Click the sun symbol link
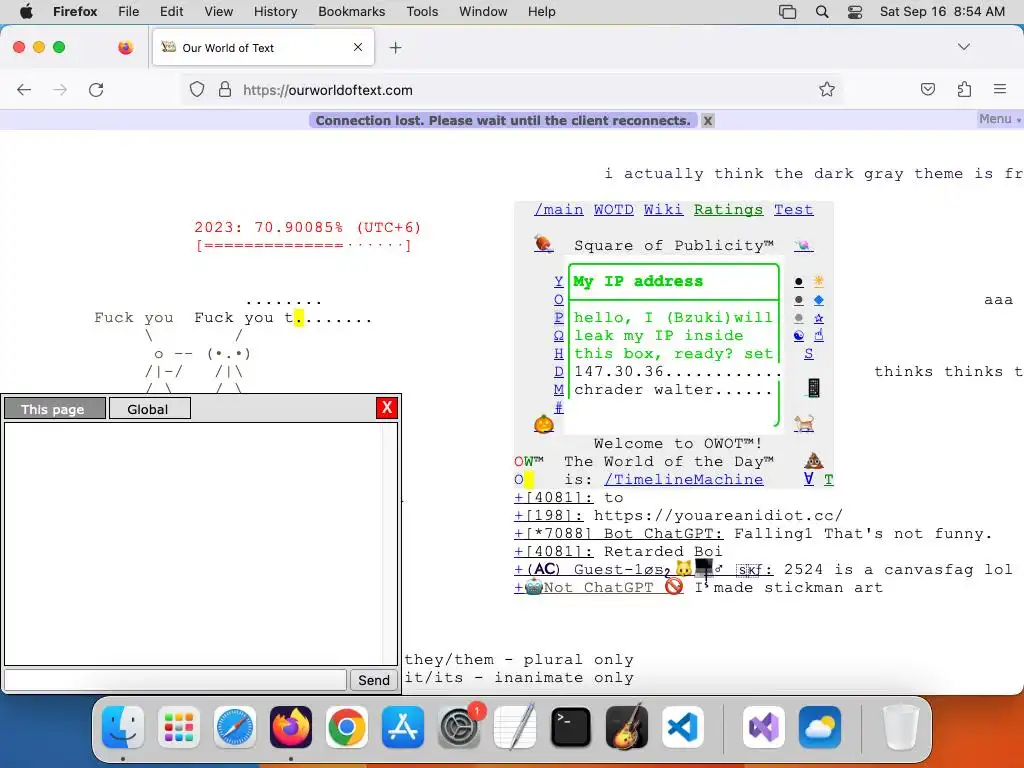The image size is (1024, 768). coord(818,281)
